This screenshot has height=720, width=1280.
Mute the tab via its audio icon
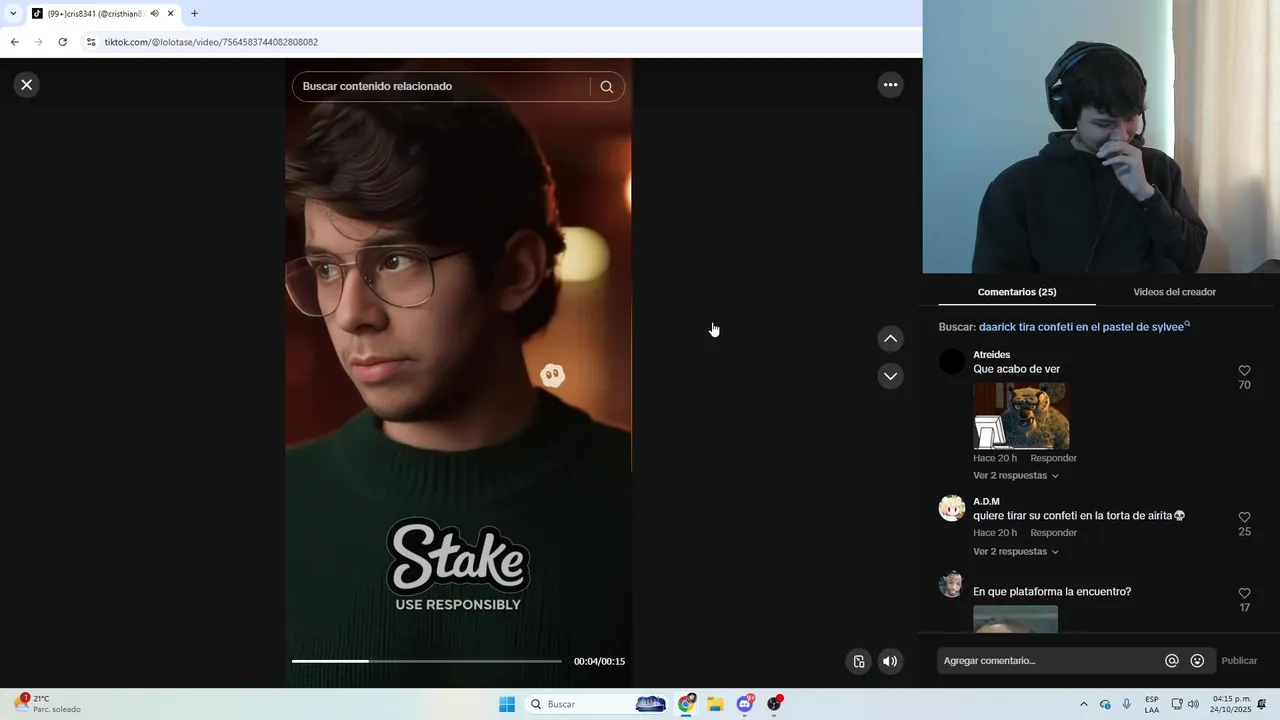155,14
